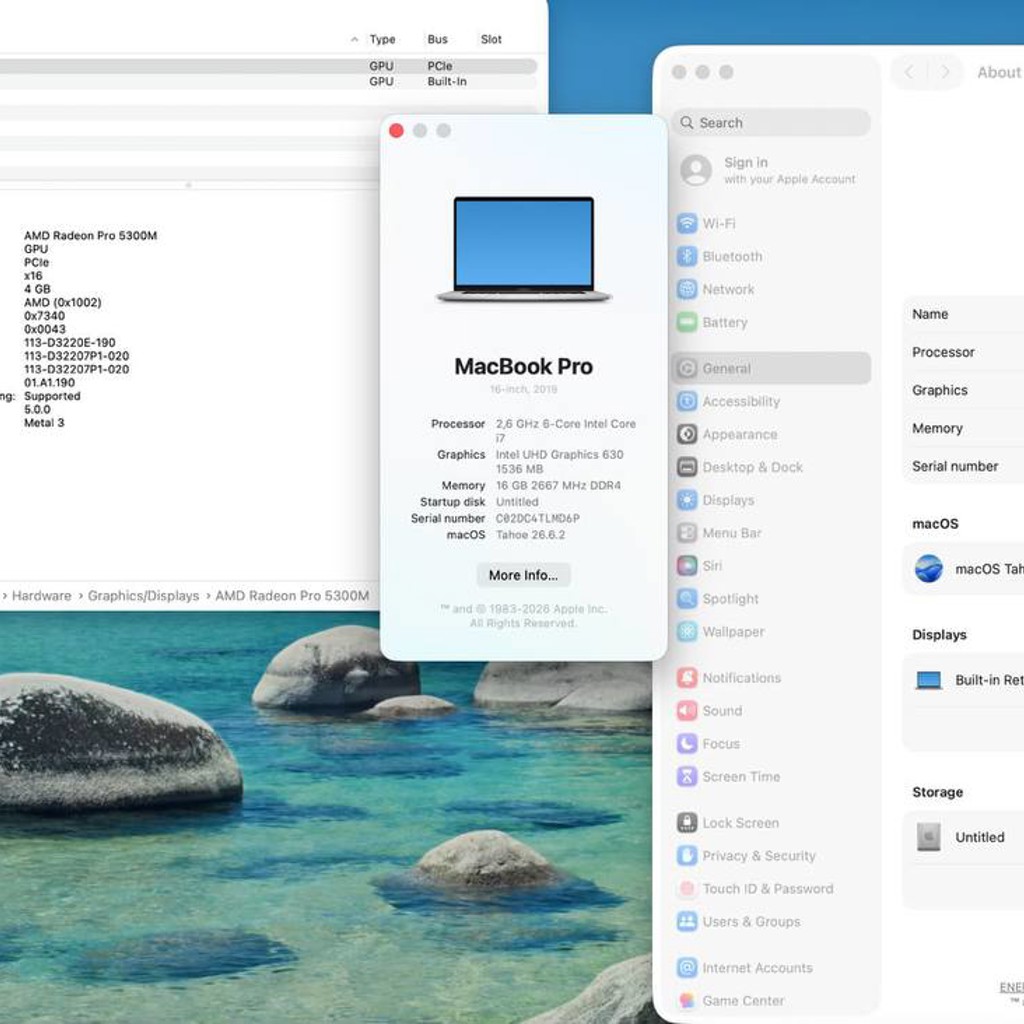
Task: Focus the Search field in System Settings
Action: pos(771,123)
